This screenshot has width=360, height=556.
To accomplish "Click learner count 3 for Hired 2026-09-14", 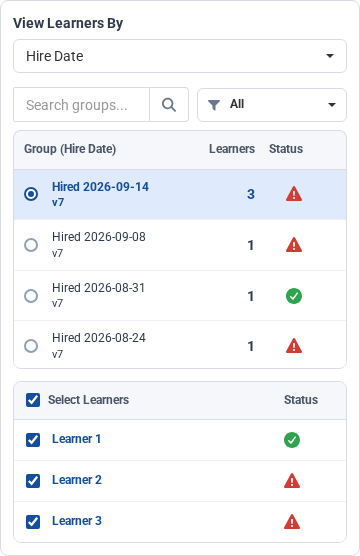I will point(251,194).
